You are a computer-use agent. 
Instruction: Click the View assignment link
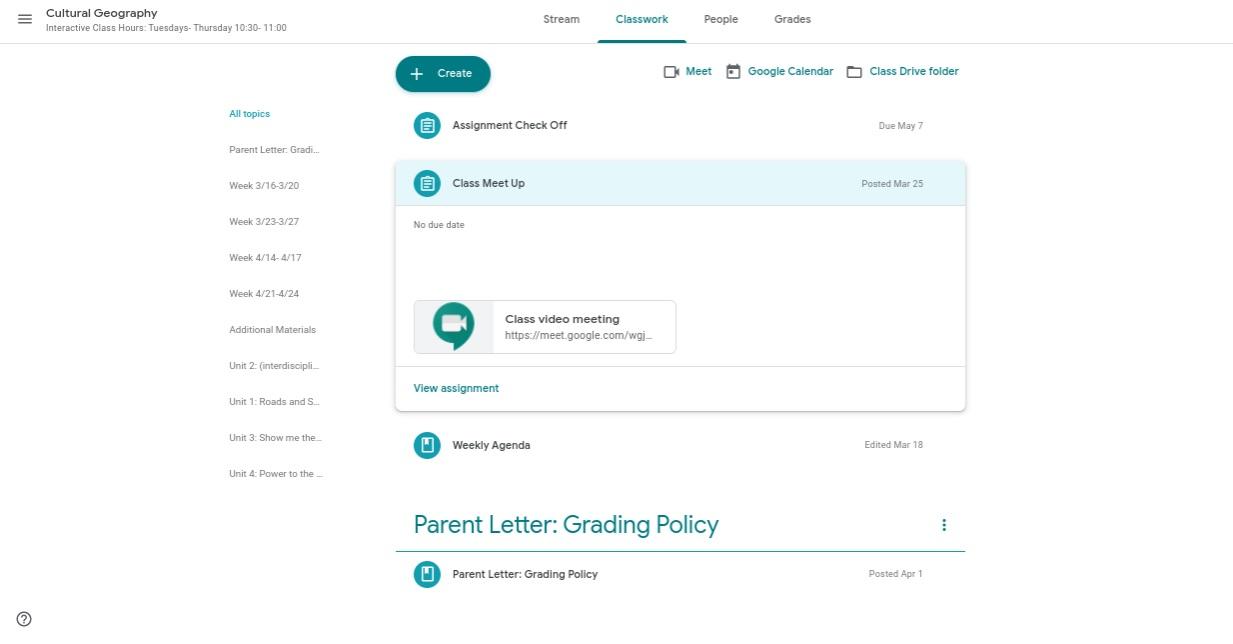click(x=456, y=388)
